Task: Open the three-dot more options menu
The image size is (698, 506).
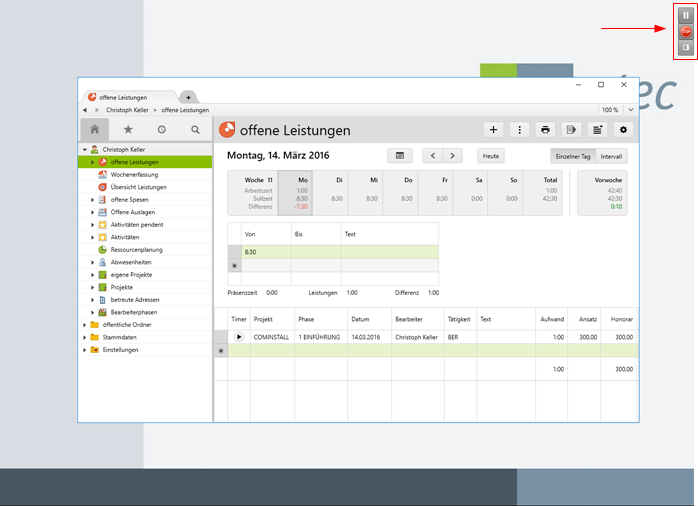Action: 519,130
